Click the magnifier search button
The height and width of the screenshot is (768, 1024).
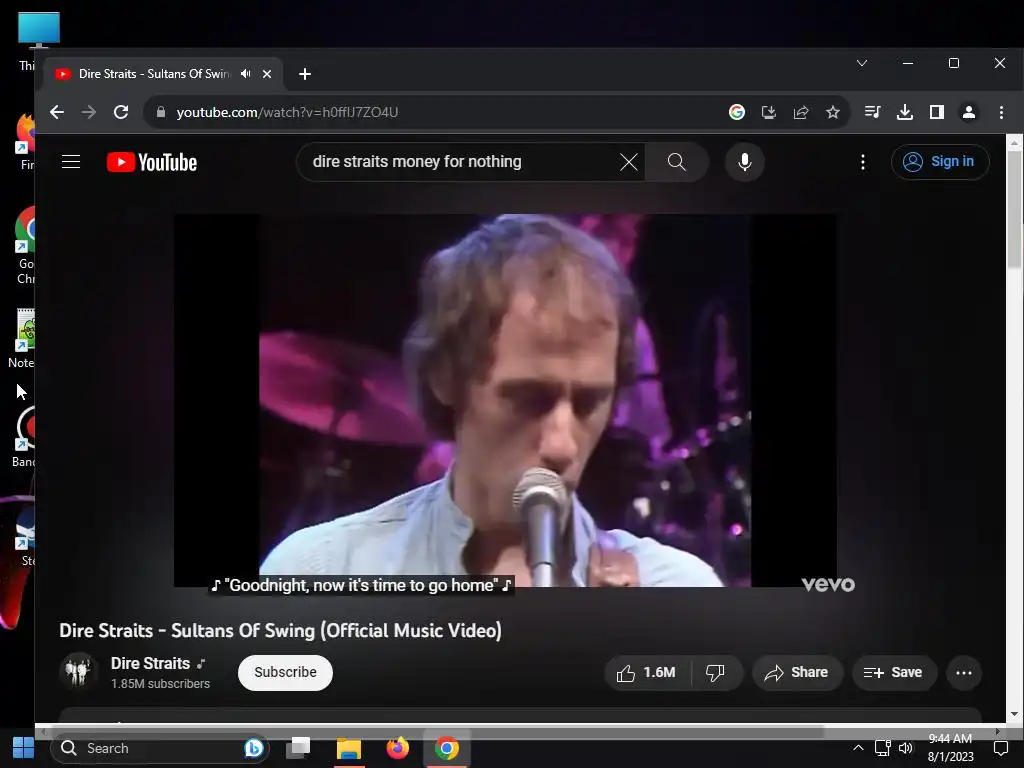pyautogui.click(x=677, y=162)
